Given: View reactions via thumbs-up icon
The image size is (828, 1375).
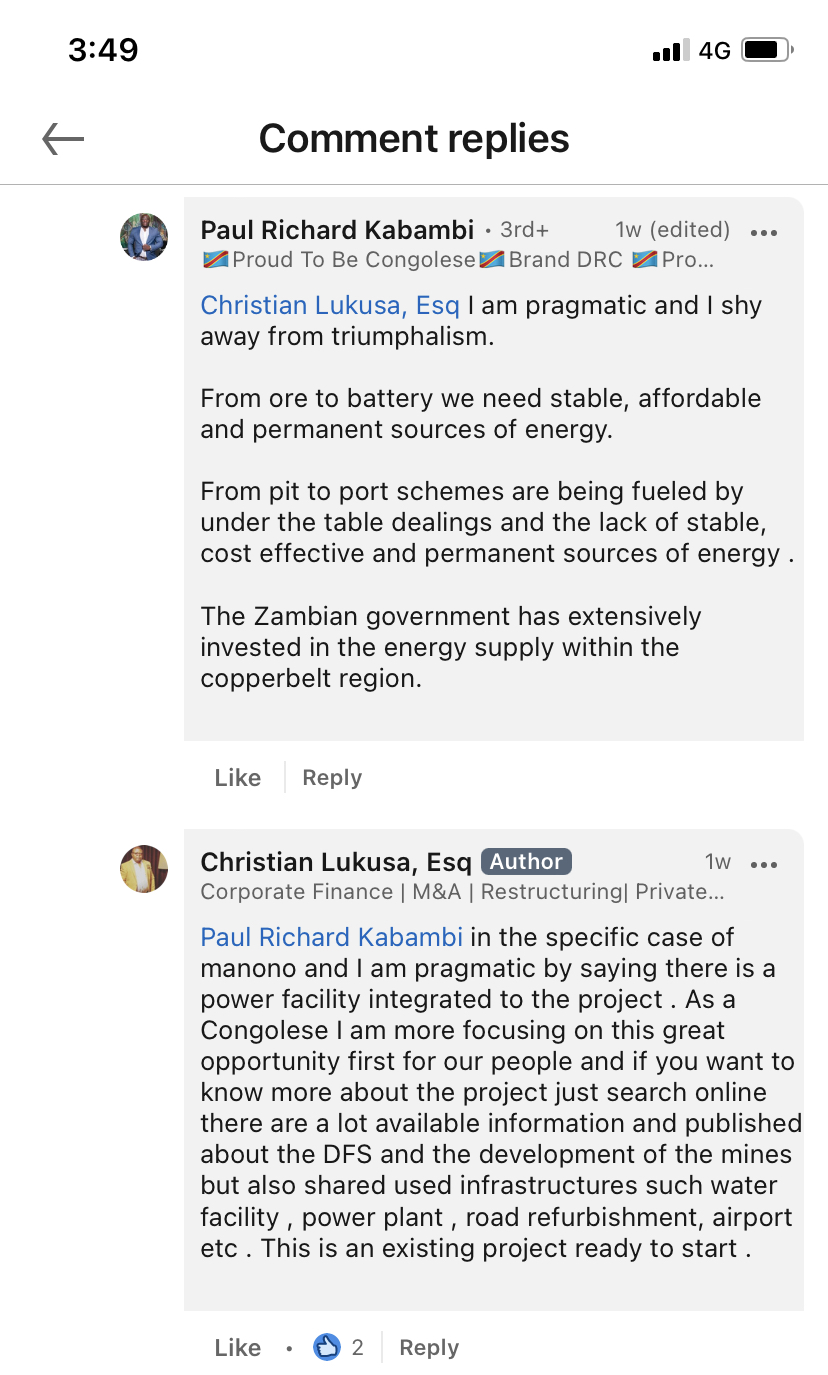Looking at the screenshot, I should point(327,1347).
